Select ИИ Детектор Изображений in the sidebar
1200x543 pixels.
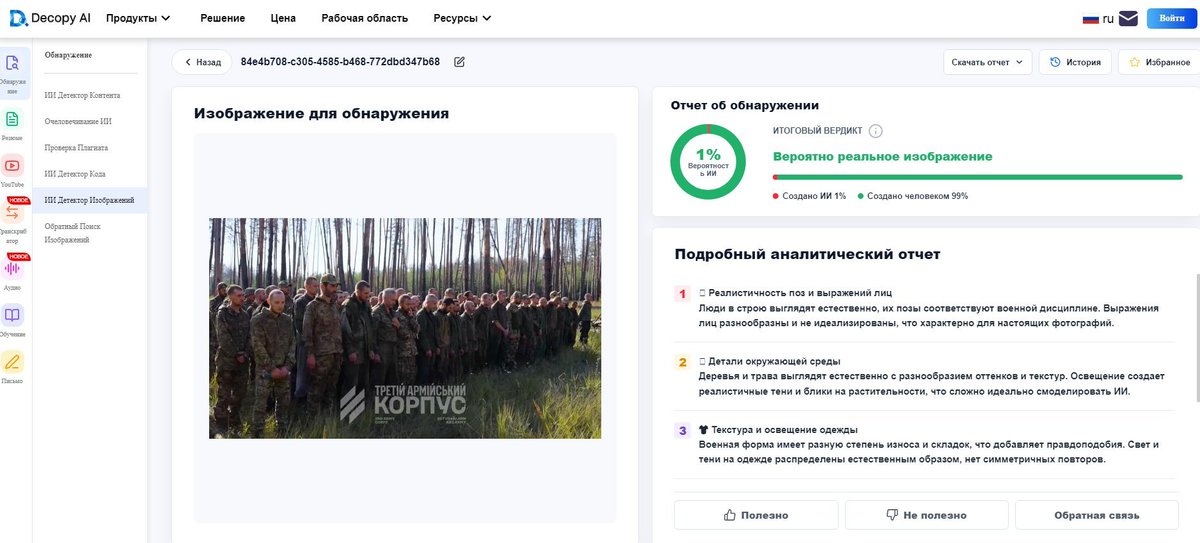89,200
